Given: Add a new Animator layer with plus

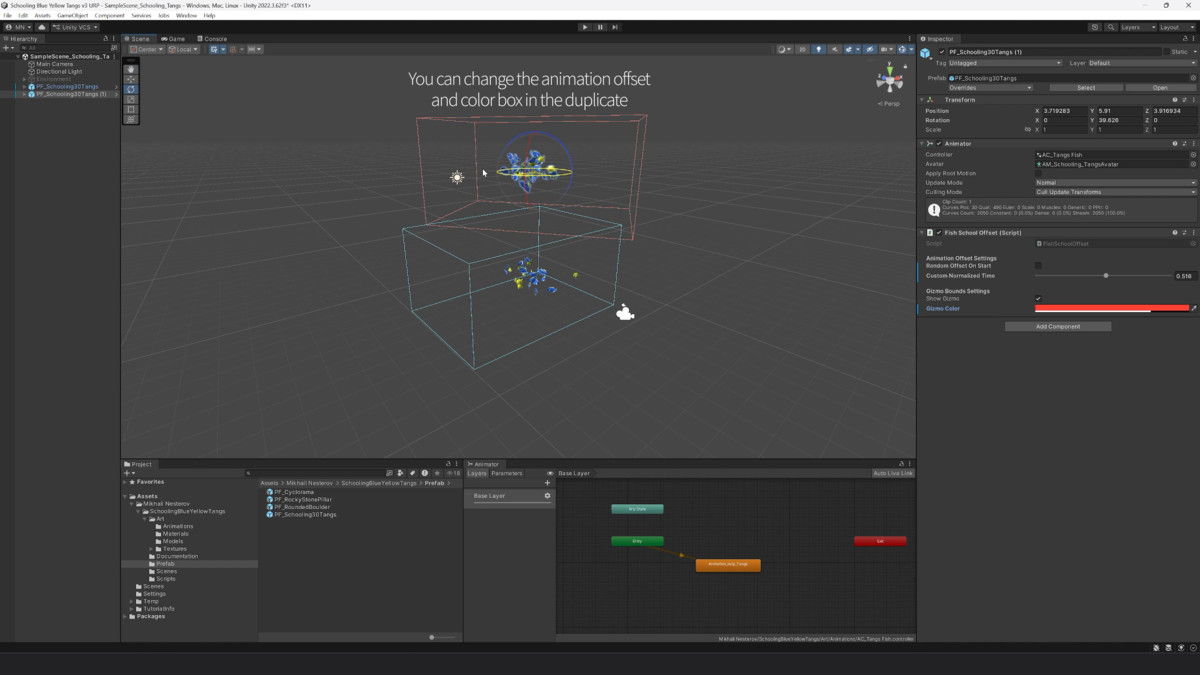Looking at the screenshot, I should 547,483.
